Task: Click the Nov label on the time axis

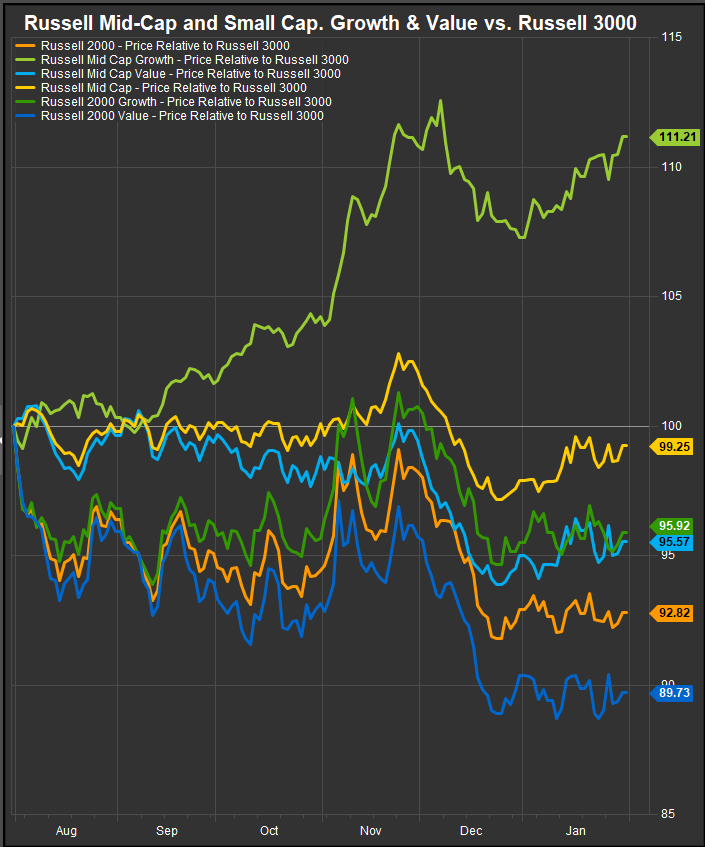Action: tap(371, 831)
